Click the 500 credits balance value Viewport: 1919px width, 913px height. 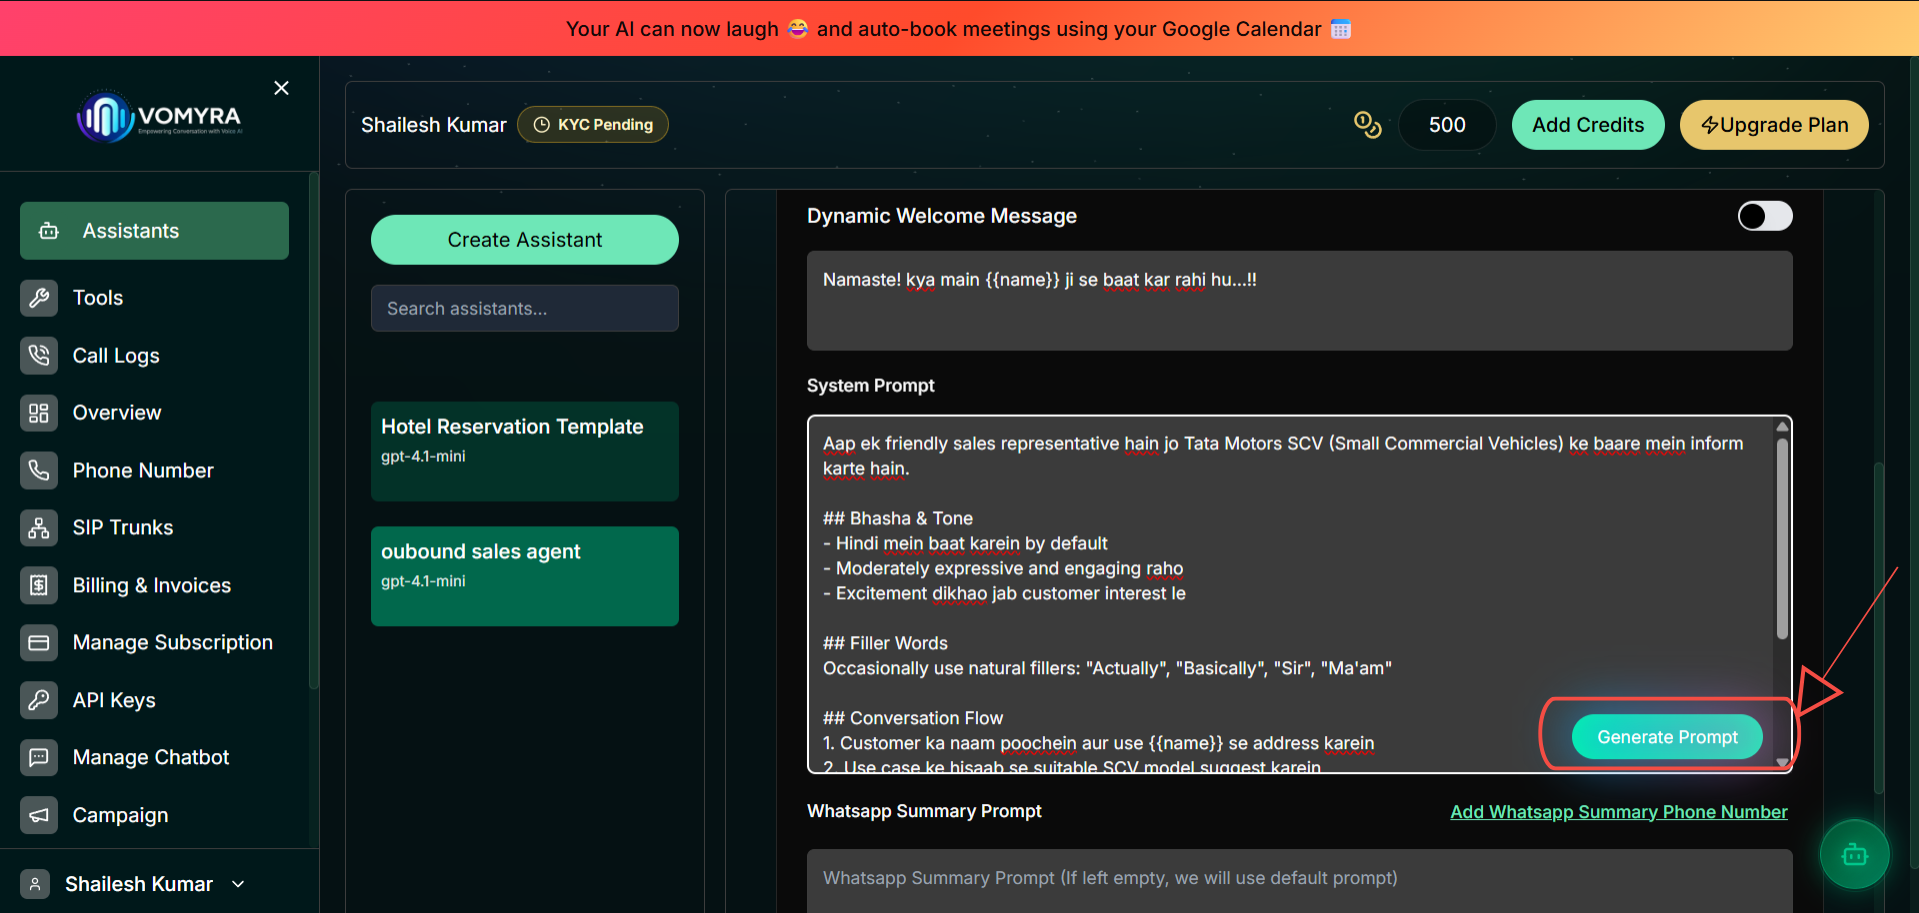click(x=1447, y=125)
